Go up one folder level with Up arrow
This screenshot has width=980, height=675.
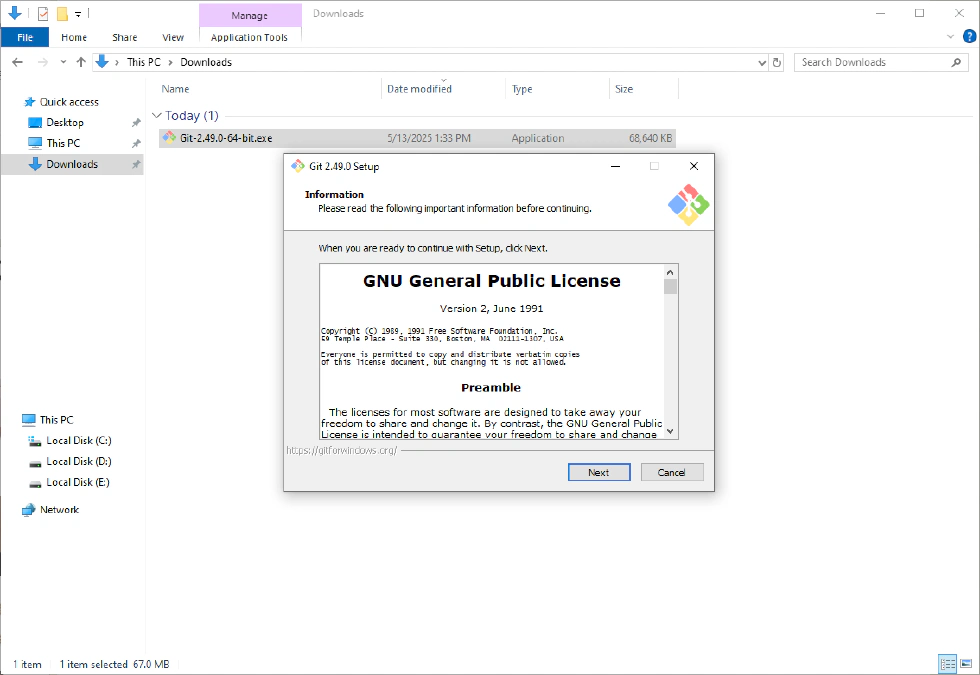pos(81,62)
